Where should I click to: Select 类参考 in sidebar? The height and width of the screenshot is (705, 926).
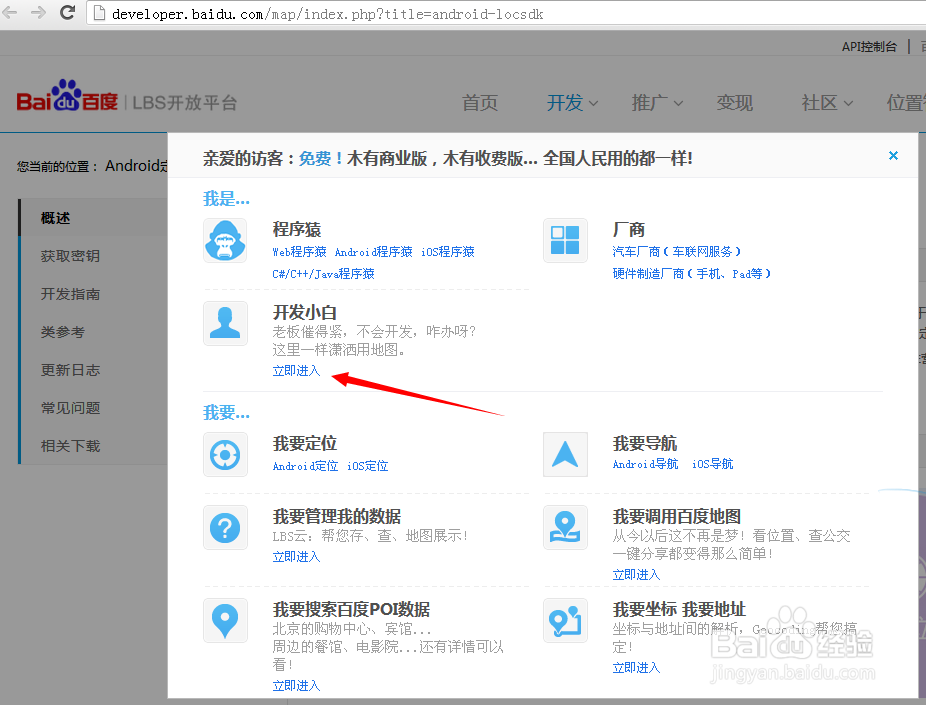(x=93, y=332)
